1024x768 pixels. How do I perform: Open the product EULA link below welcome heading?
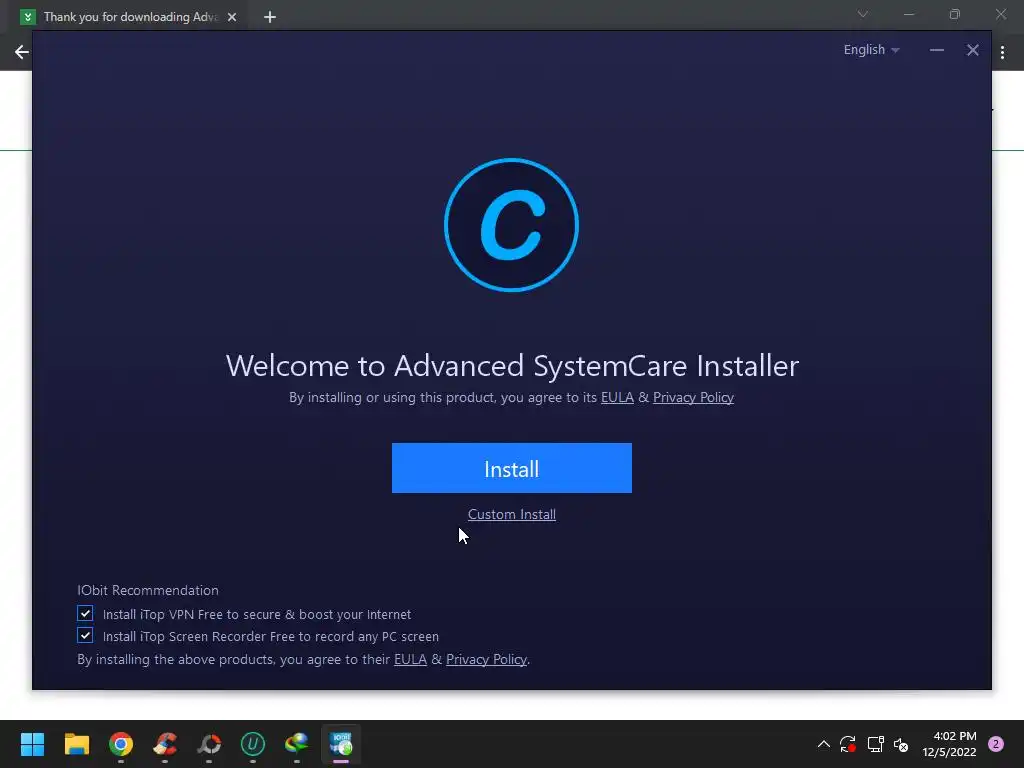617,397
